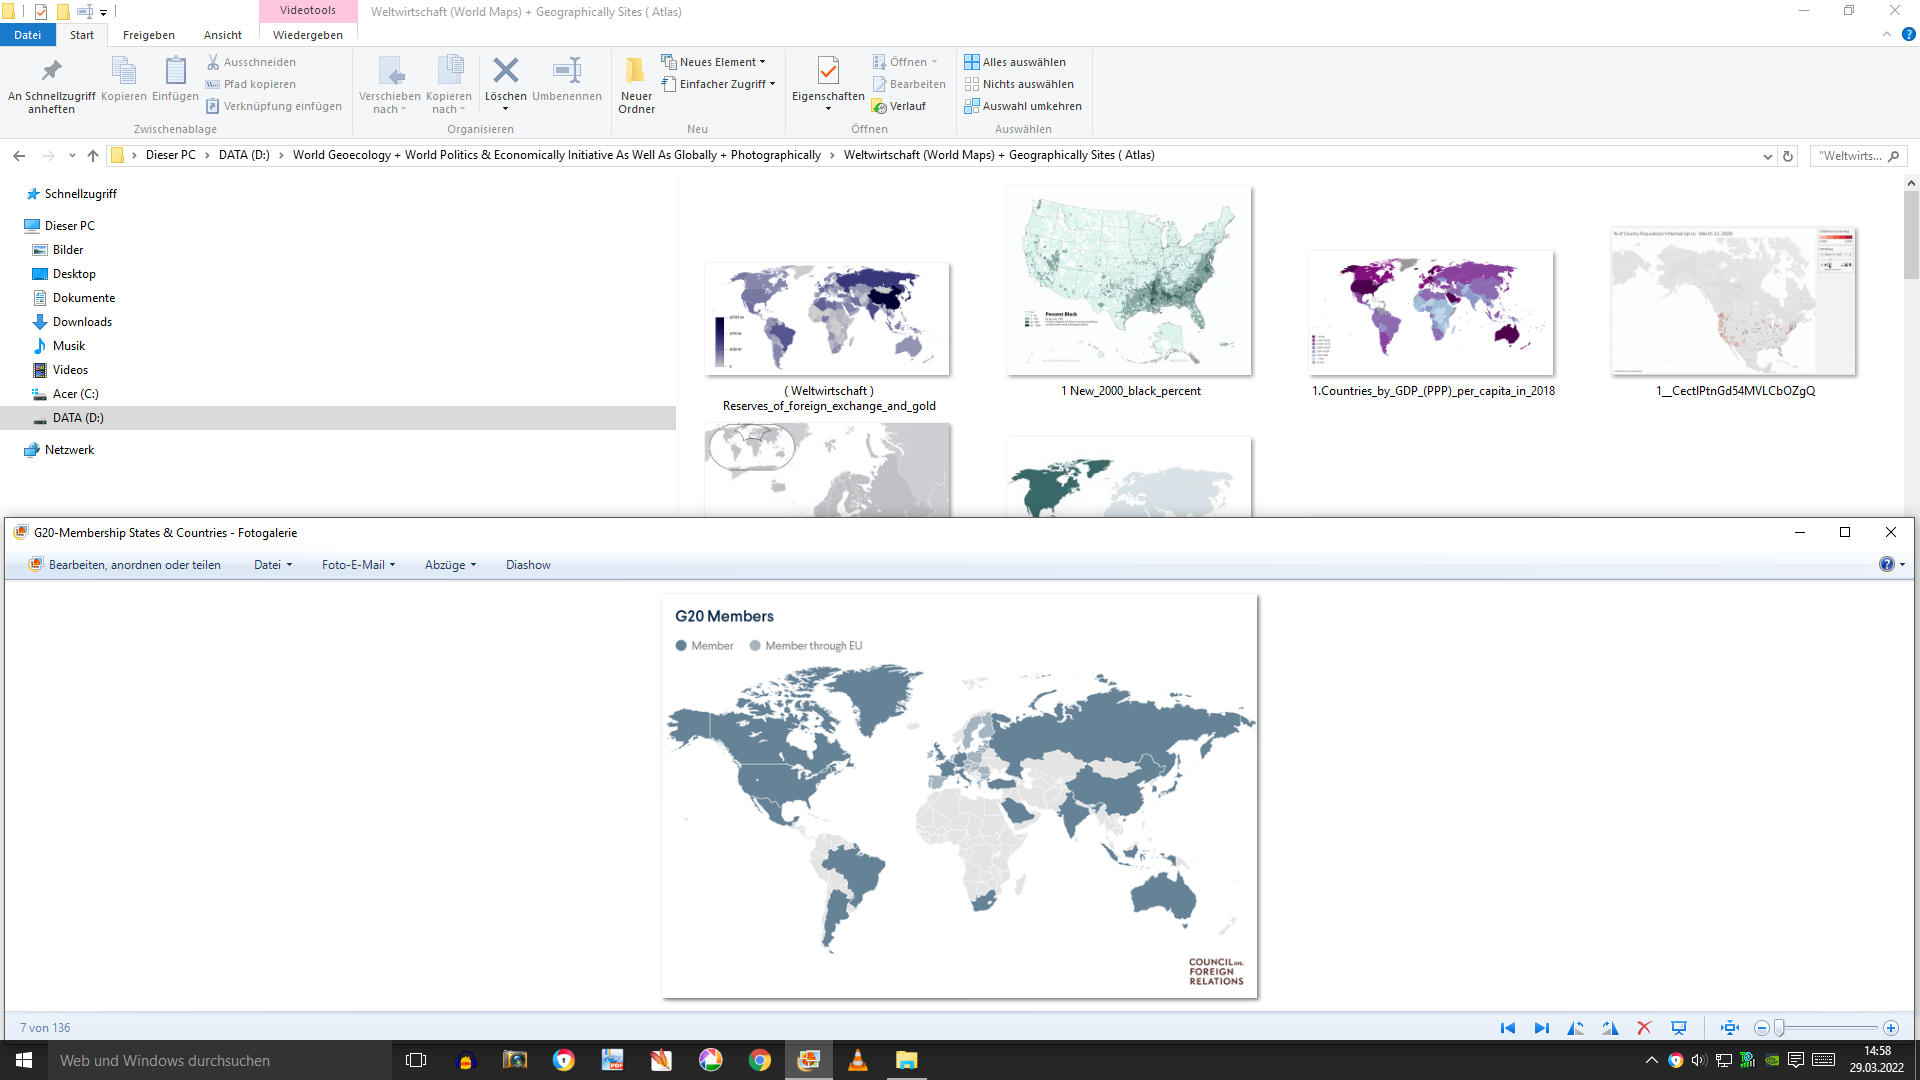Select Netzwerk in the navigation pane
Screen dimensions: 1920x1080
(69, 450)
